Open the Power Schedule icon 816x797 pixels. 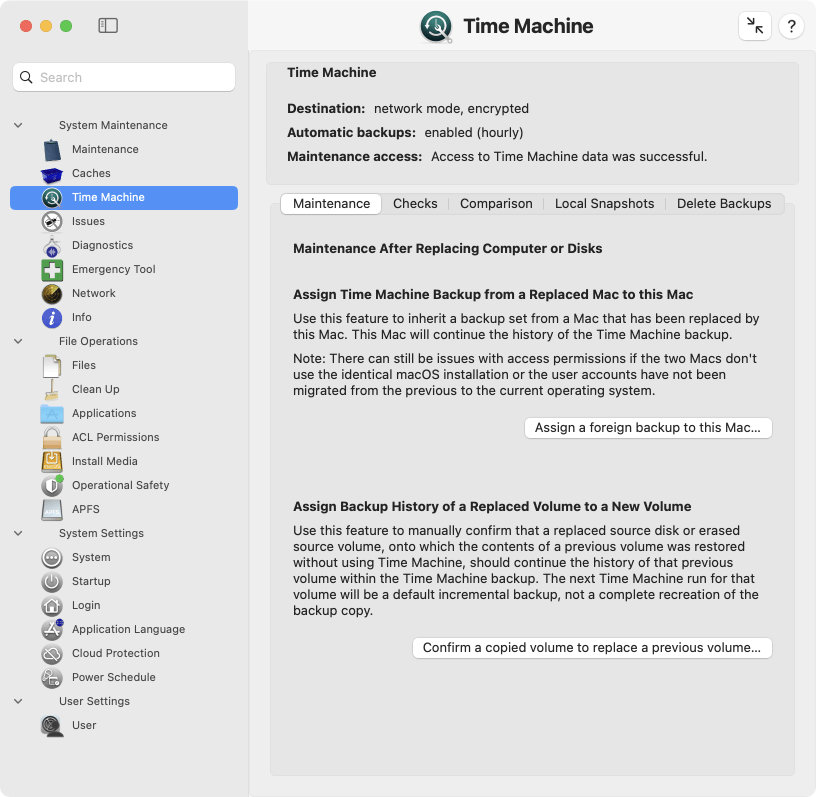tap(52, 677)
